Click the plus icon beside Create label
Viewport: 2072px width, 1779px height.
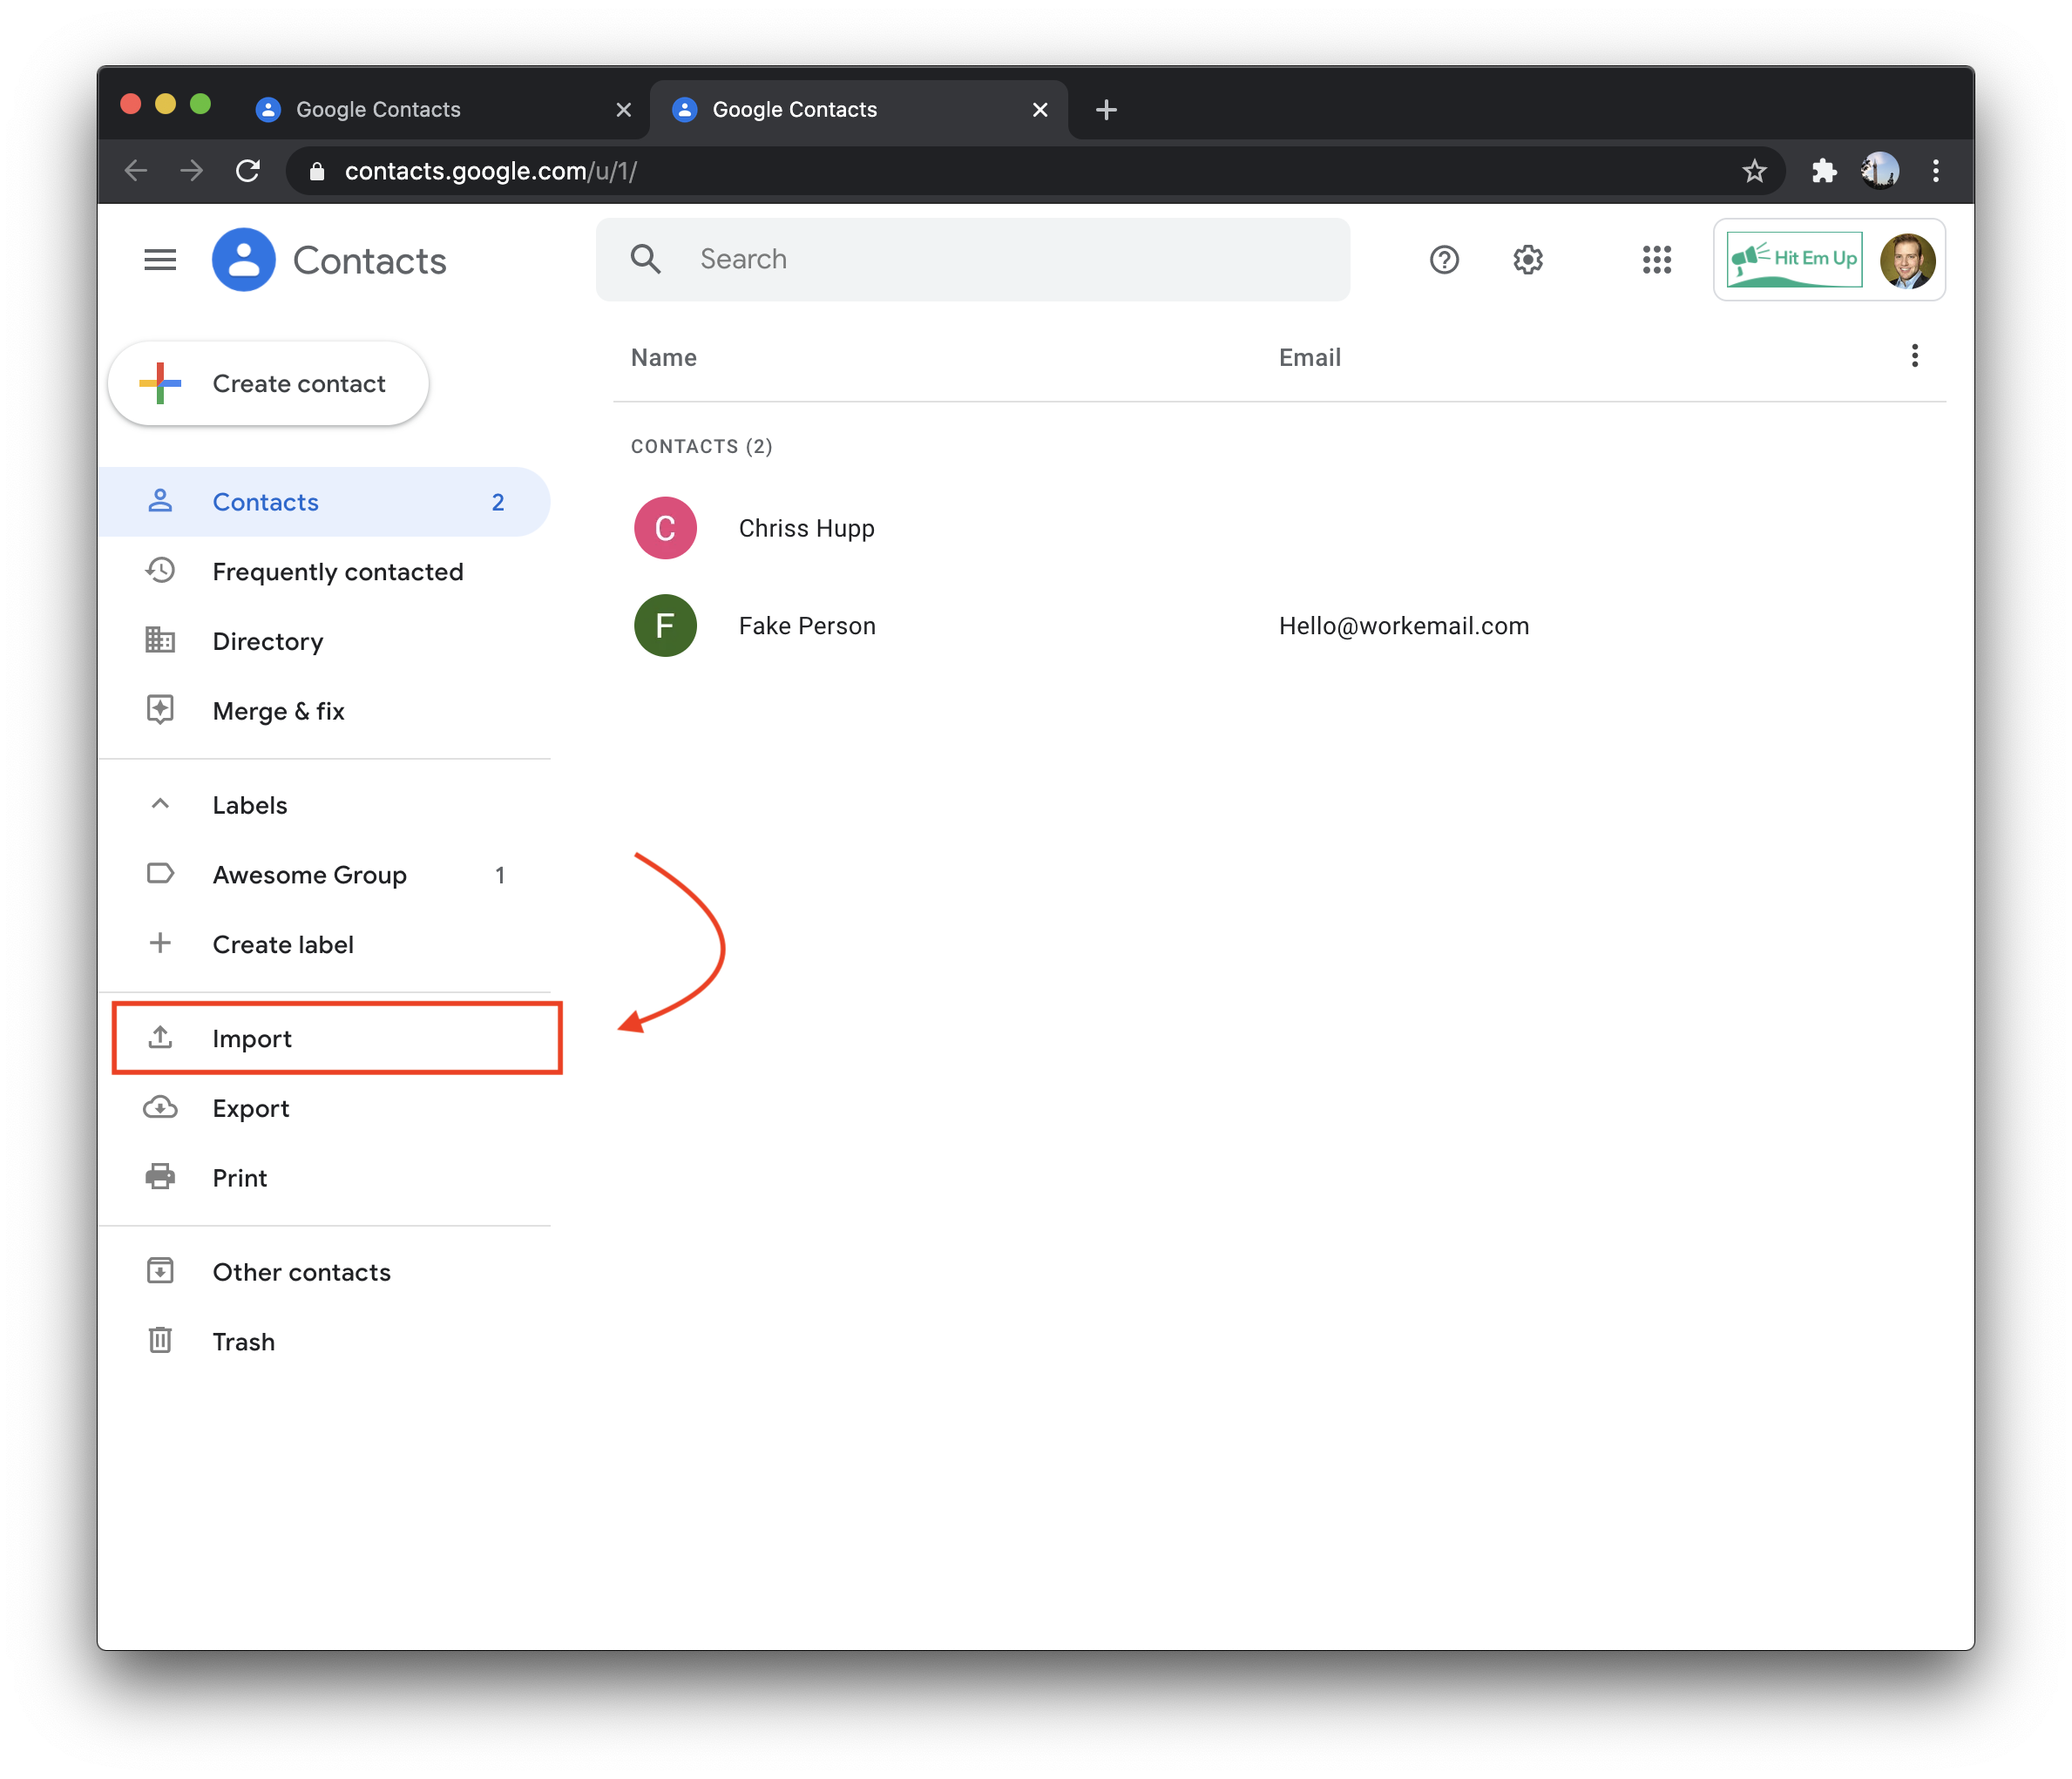160,943
